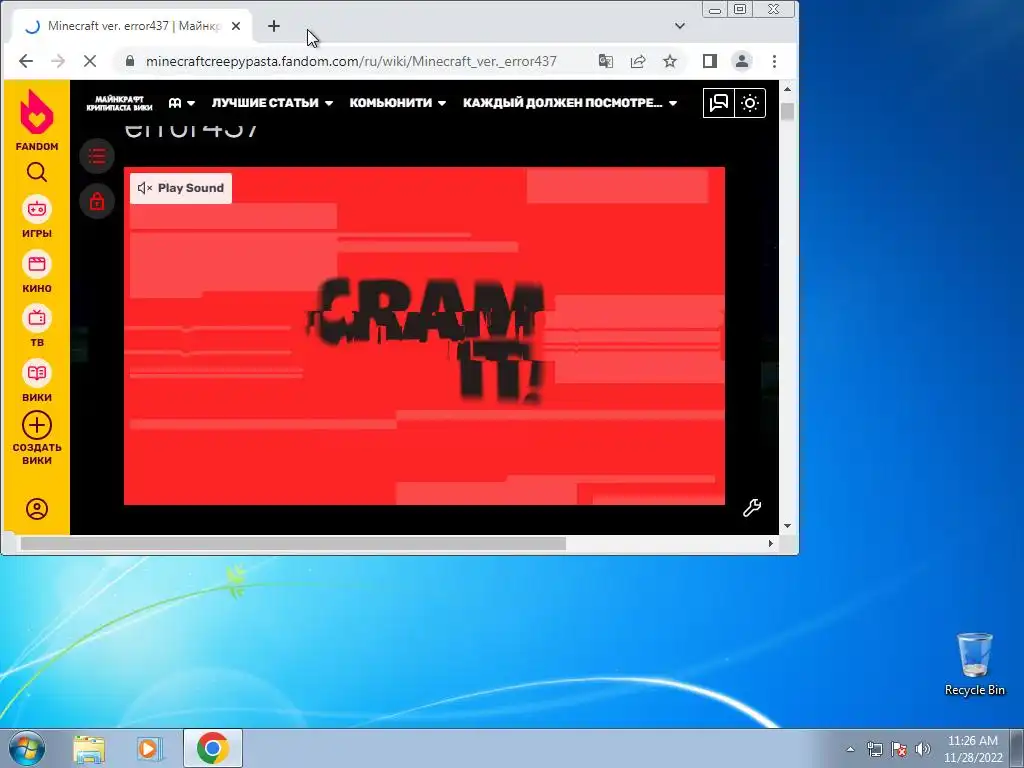The width and height of the screenshot is (1024, 768).
Task: Click the Майнкрафт Крипипаста Вики logo
Action: click(119, 103)
